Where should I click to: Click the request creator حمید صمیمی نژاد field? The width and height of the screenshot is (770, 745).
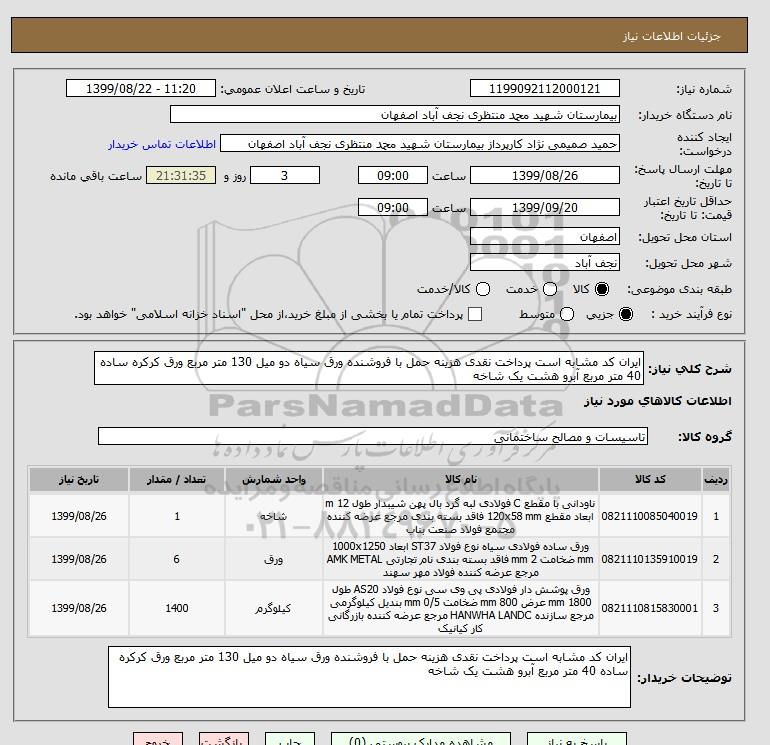(x=420, y=144)
